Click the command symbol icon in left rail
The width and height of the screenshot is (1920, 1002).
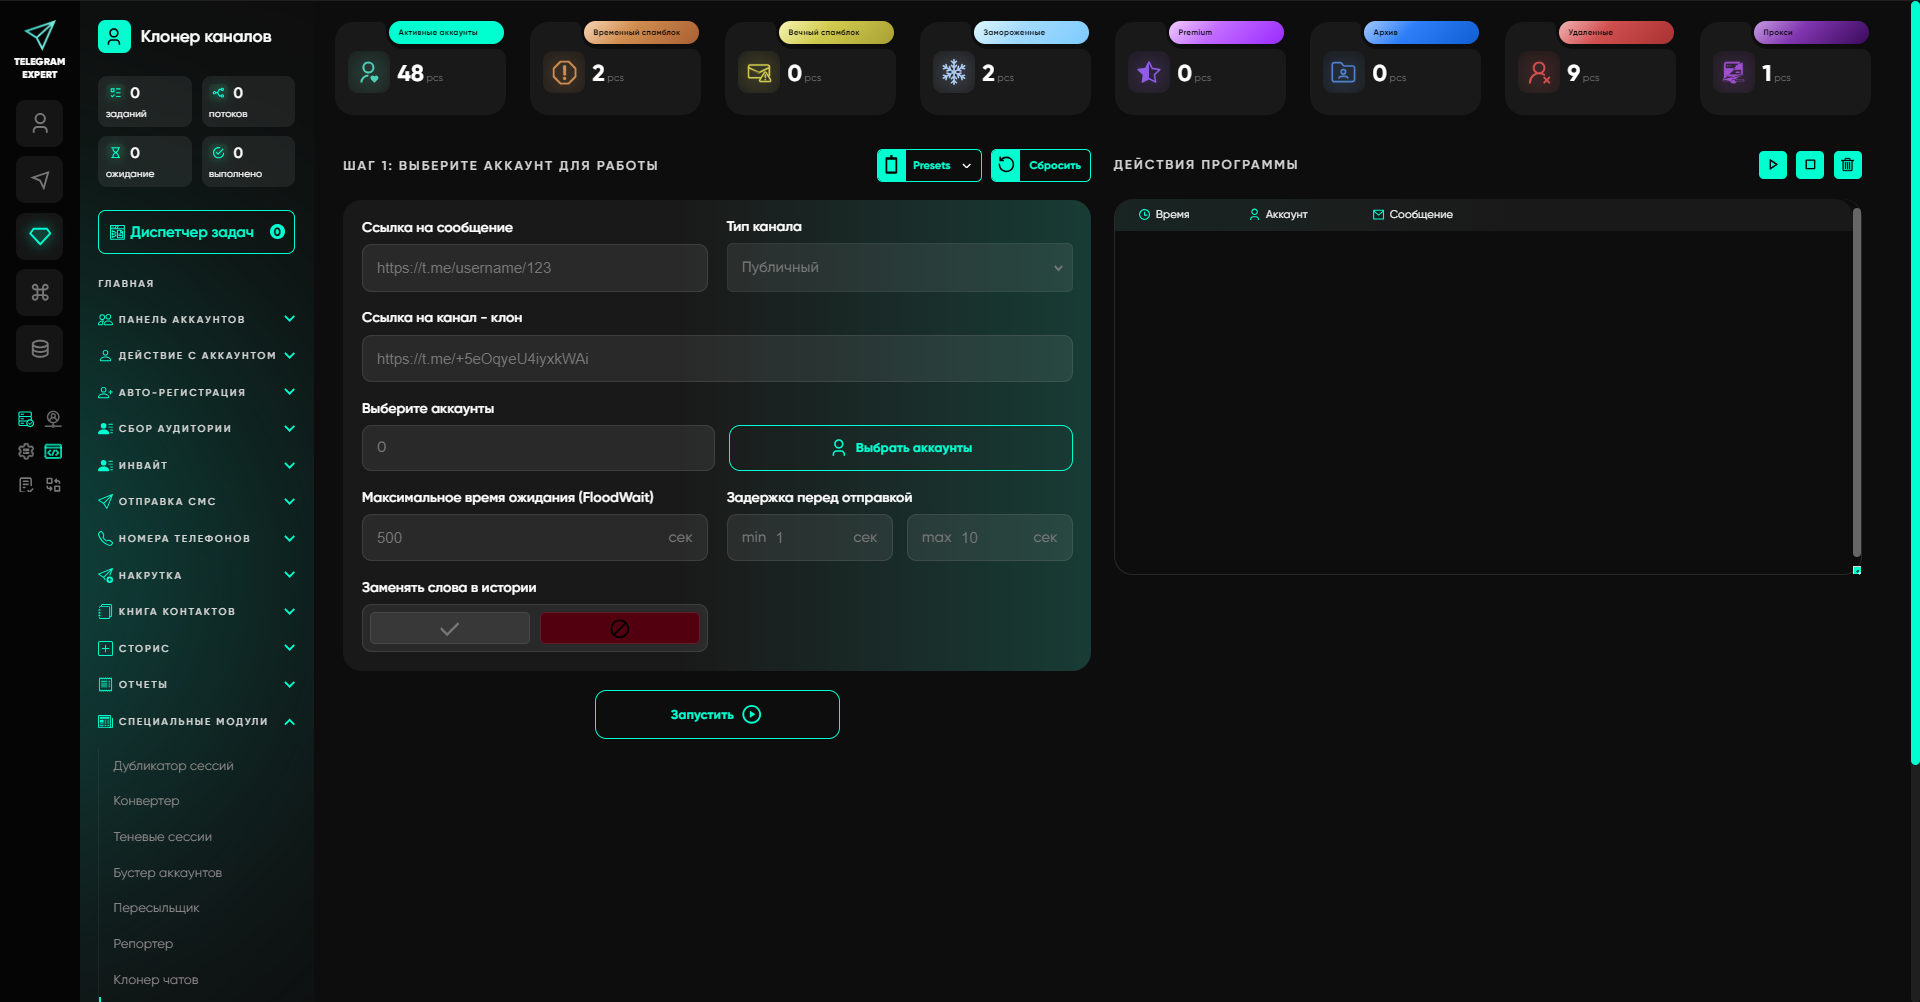pyautogui.click(x=40, y=292)
